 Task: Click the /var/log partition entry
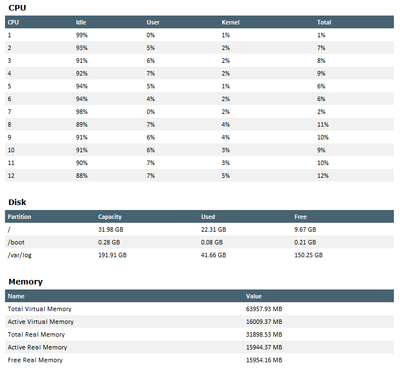click(20, 255)
